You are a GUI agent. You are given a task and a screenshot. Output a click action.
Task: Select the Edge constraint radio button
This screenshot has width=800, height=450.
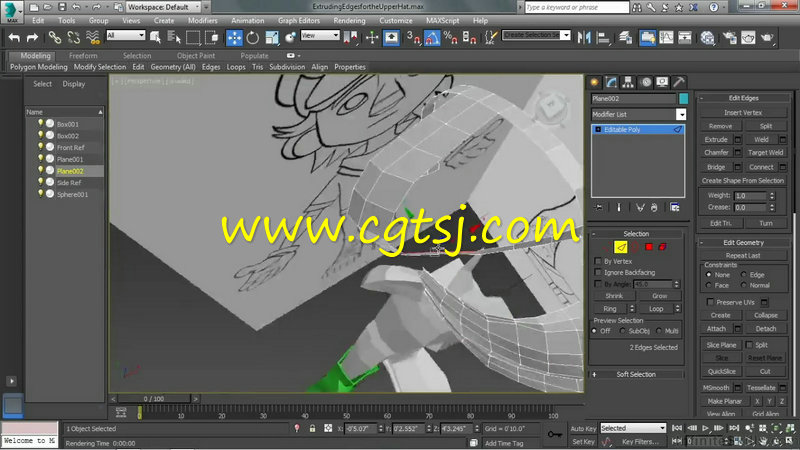[x=743, y=274]
